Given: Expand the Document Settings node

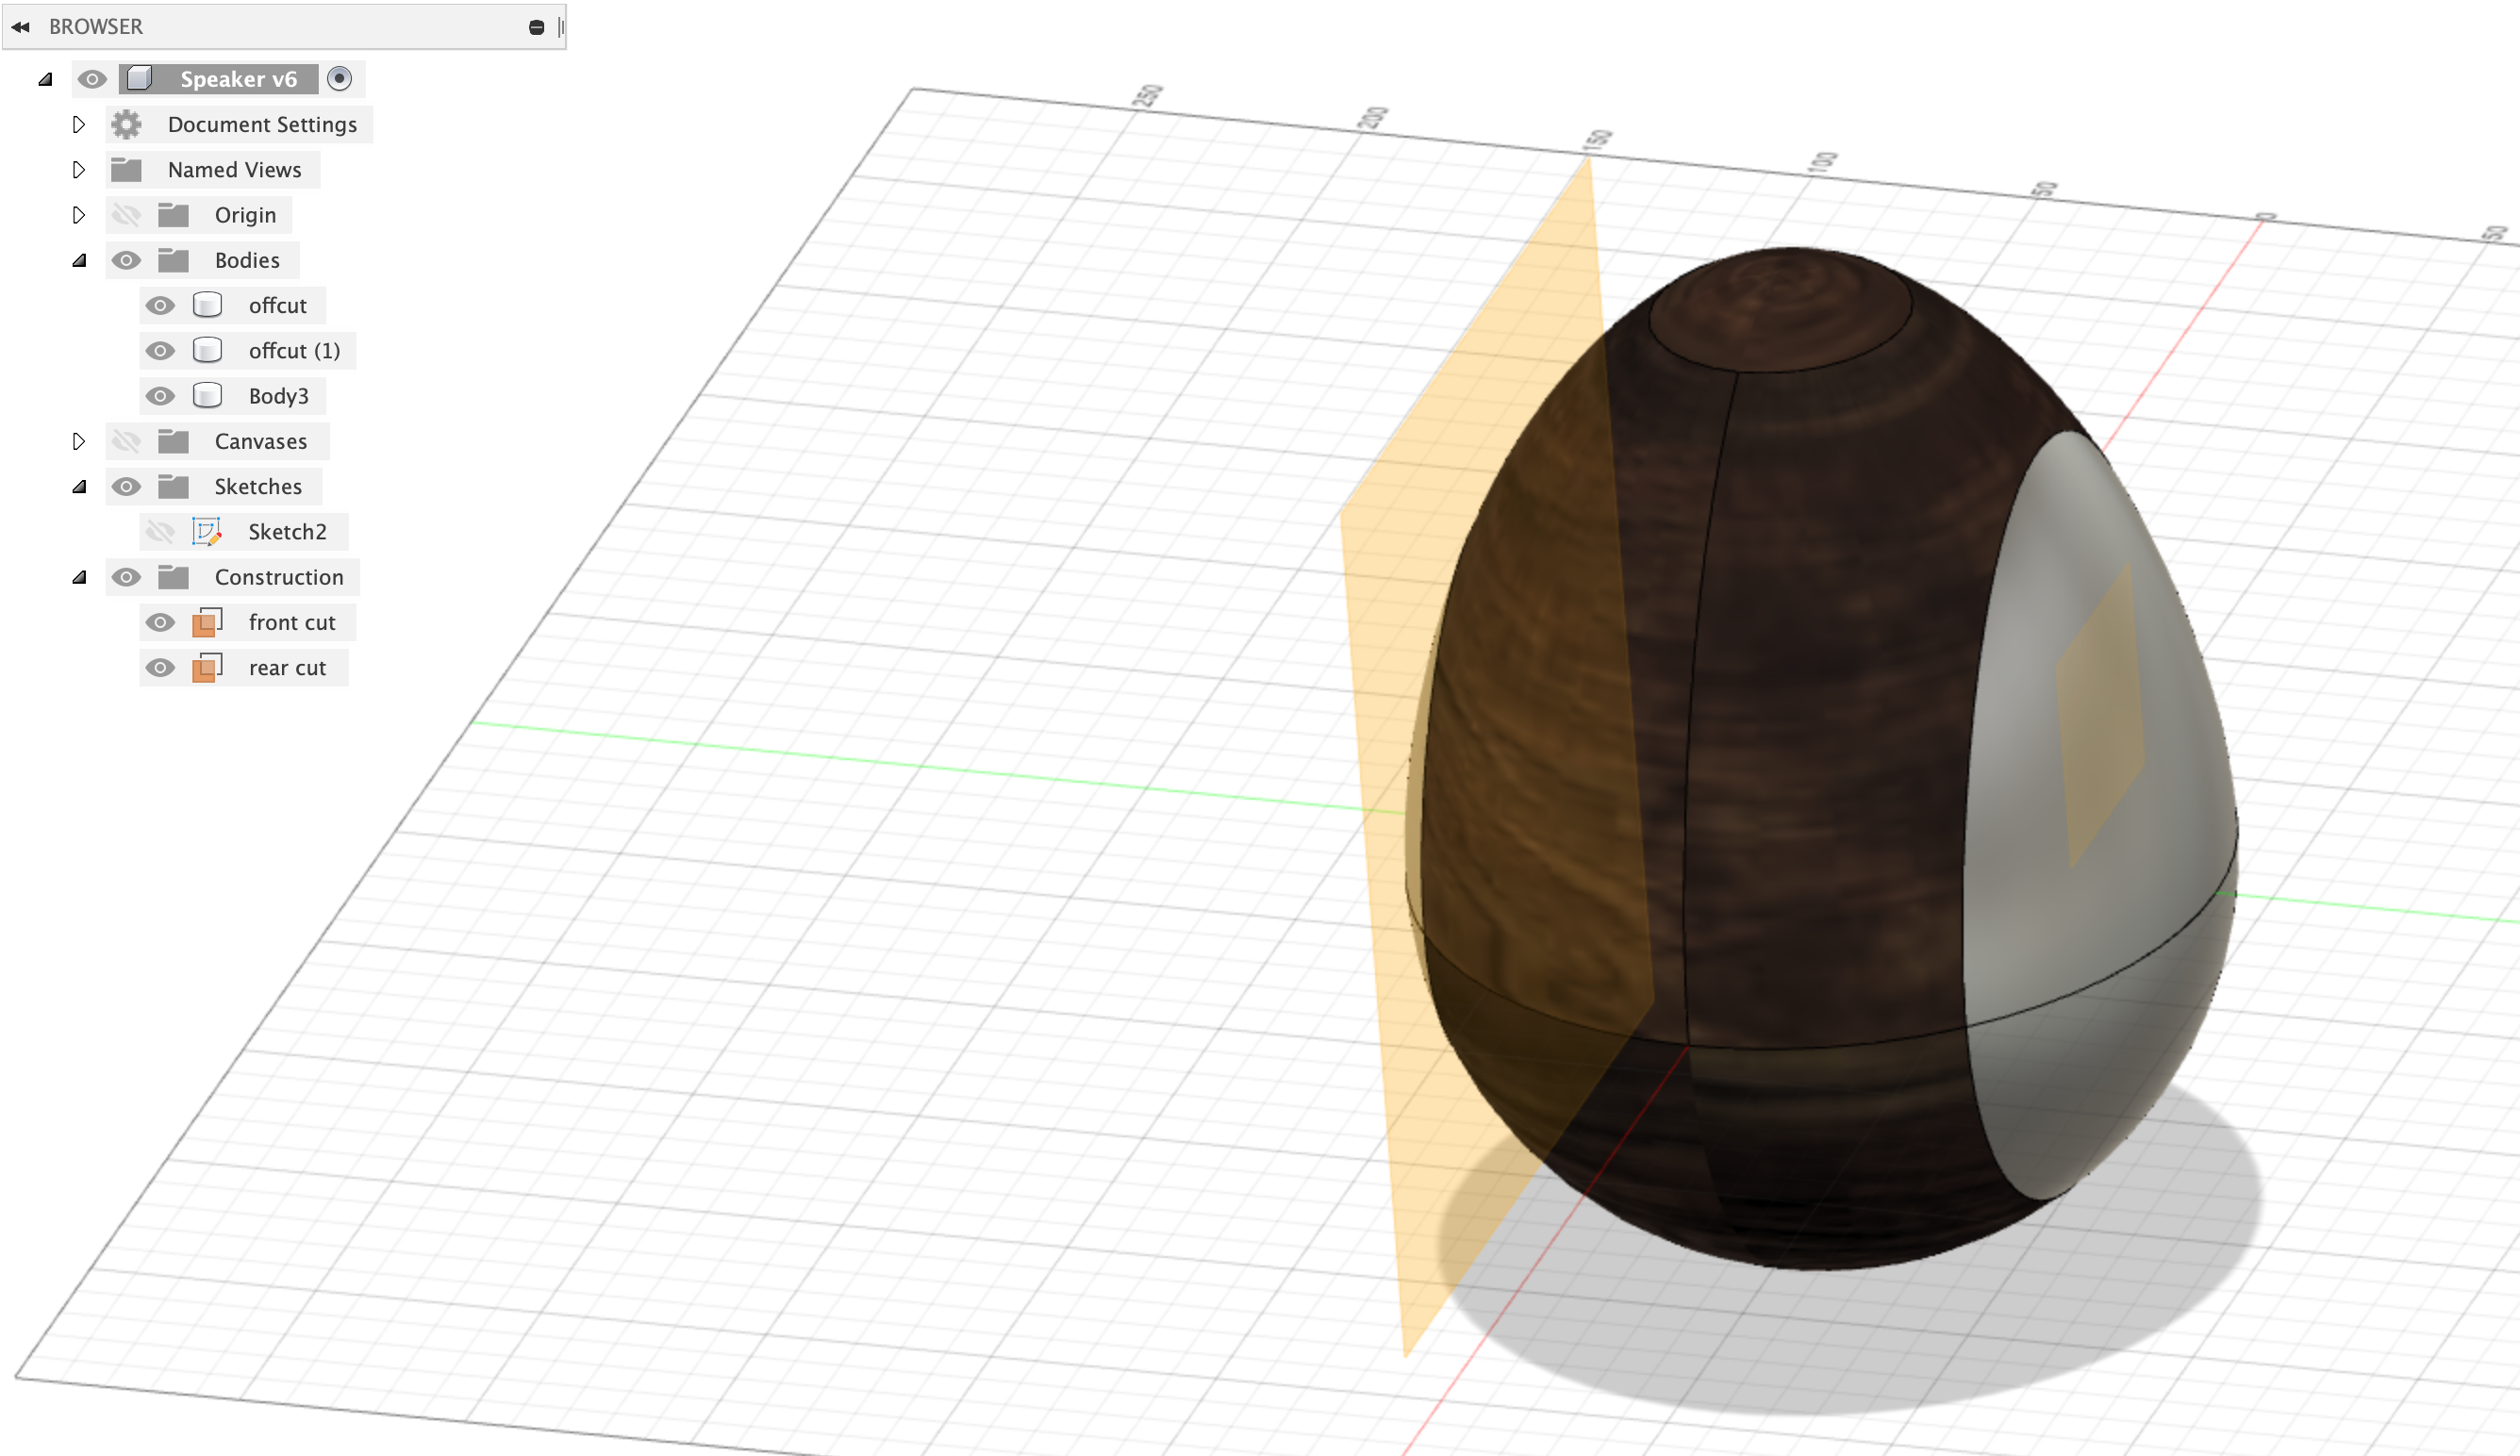Looking at the screenshot, I should 79,124.
